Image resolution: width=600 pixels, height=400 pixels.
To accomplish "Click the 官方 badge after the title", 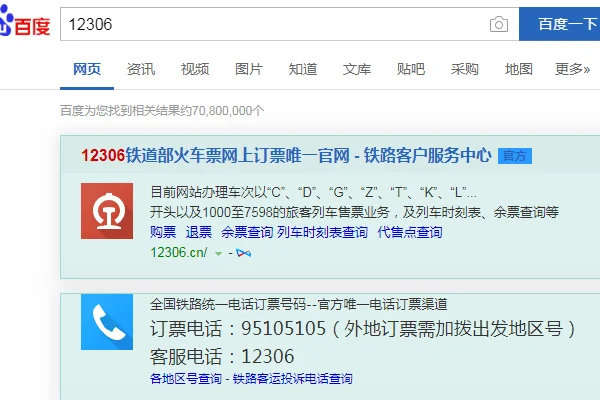I will coord(515,156).
